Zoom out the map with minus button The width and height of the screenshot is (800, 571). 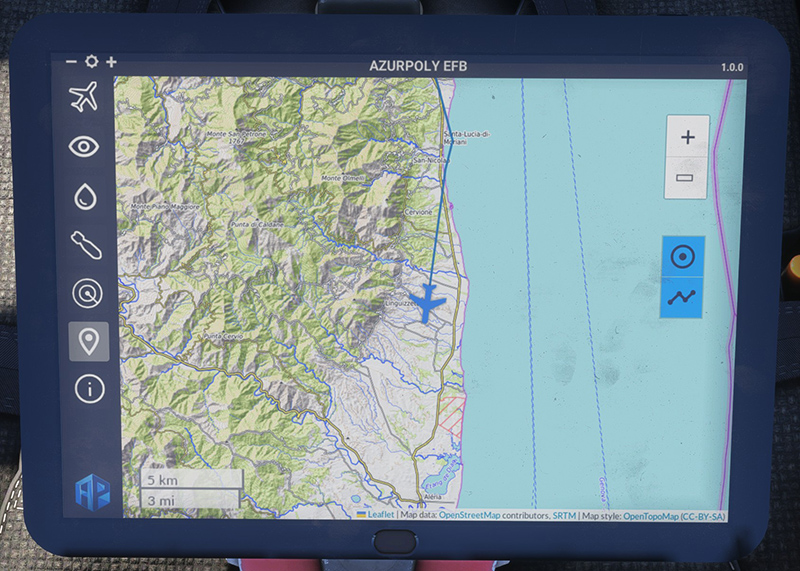click(685, 178)
